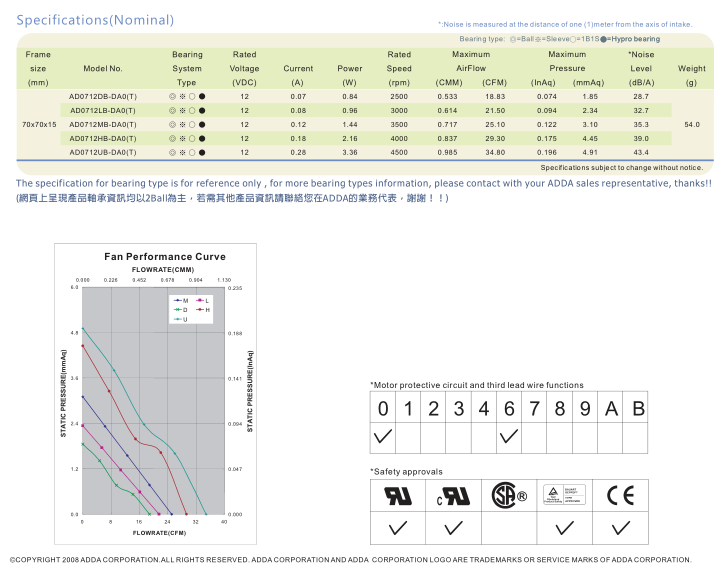714x569 pixels.
Task: Click the rated speed value 4500
Action: pyautogui.click(x=399, y=152)
